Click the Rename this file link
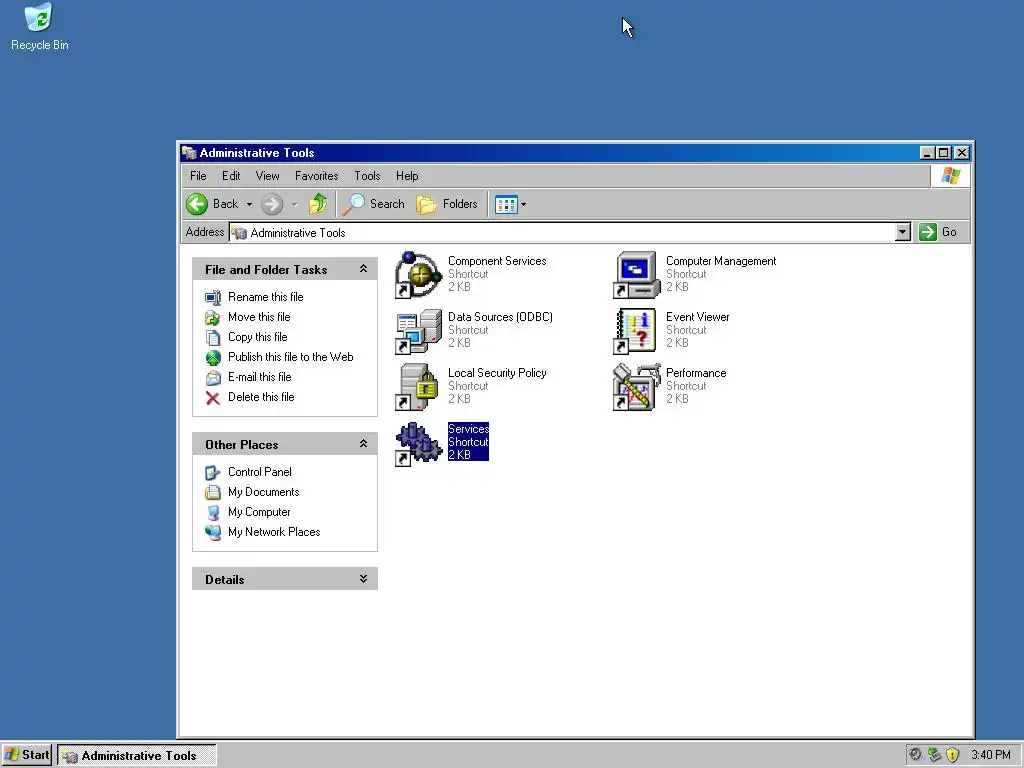This screenshot has width=1024, height=768. [x=265, y=297]
